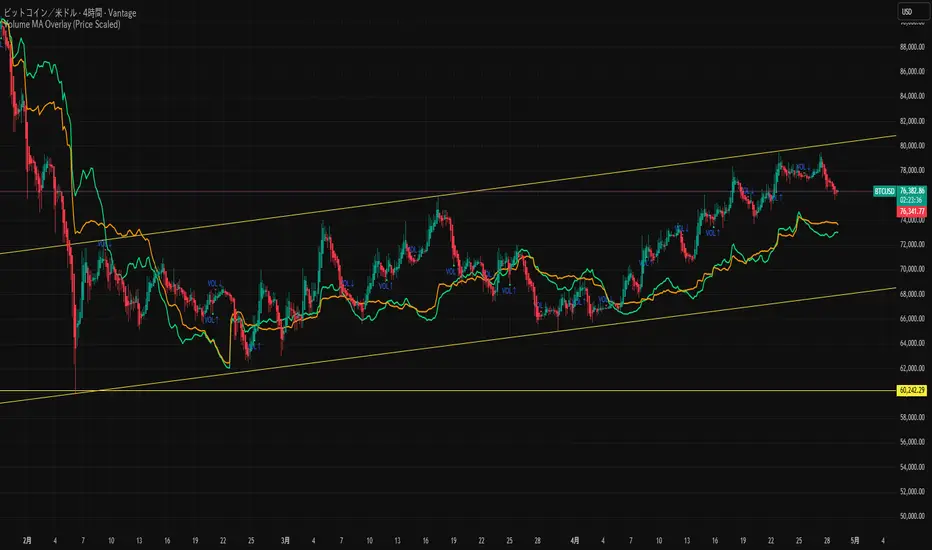Click the red 76,341.77 price label

coord(912,211)
